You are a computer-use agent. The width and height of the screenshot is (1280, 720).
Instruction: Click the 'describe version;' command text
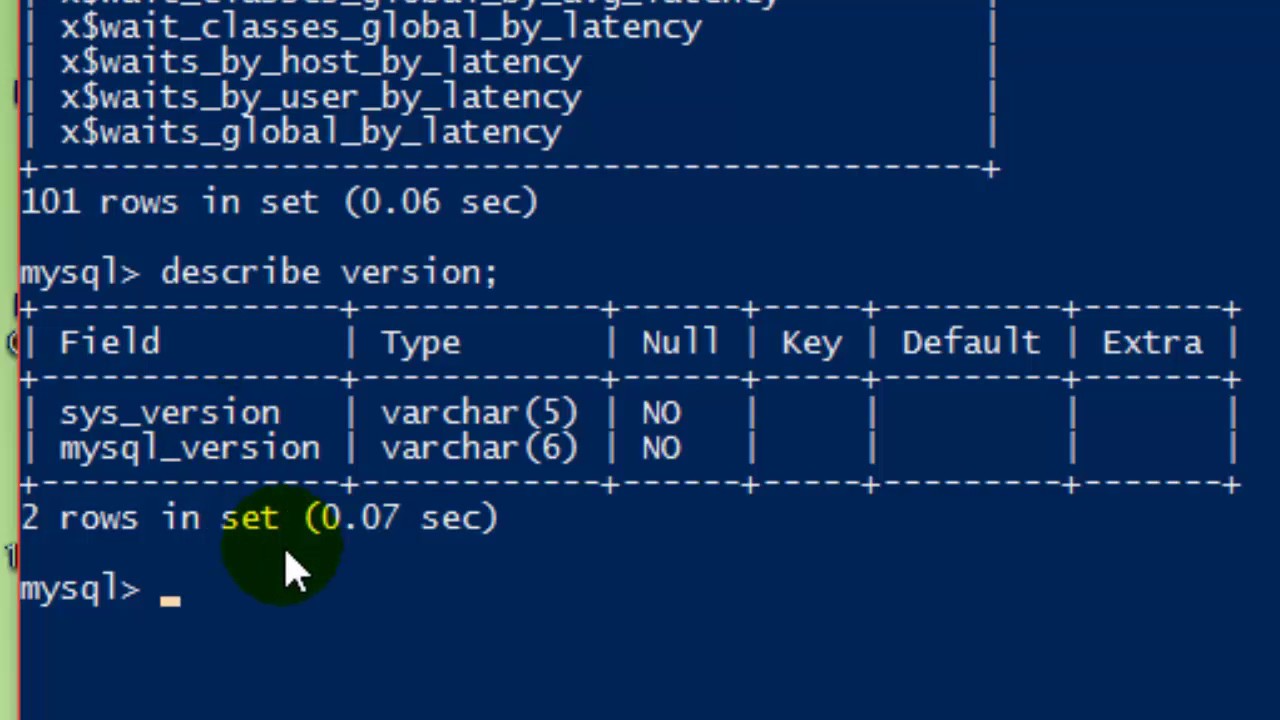tap(329, 273)
